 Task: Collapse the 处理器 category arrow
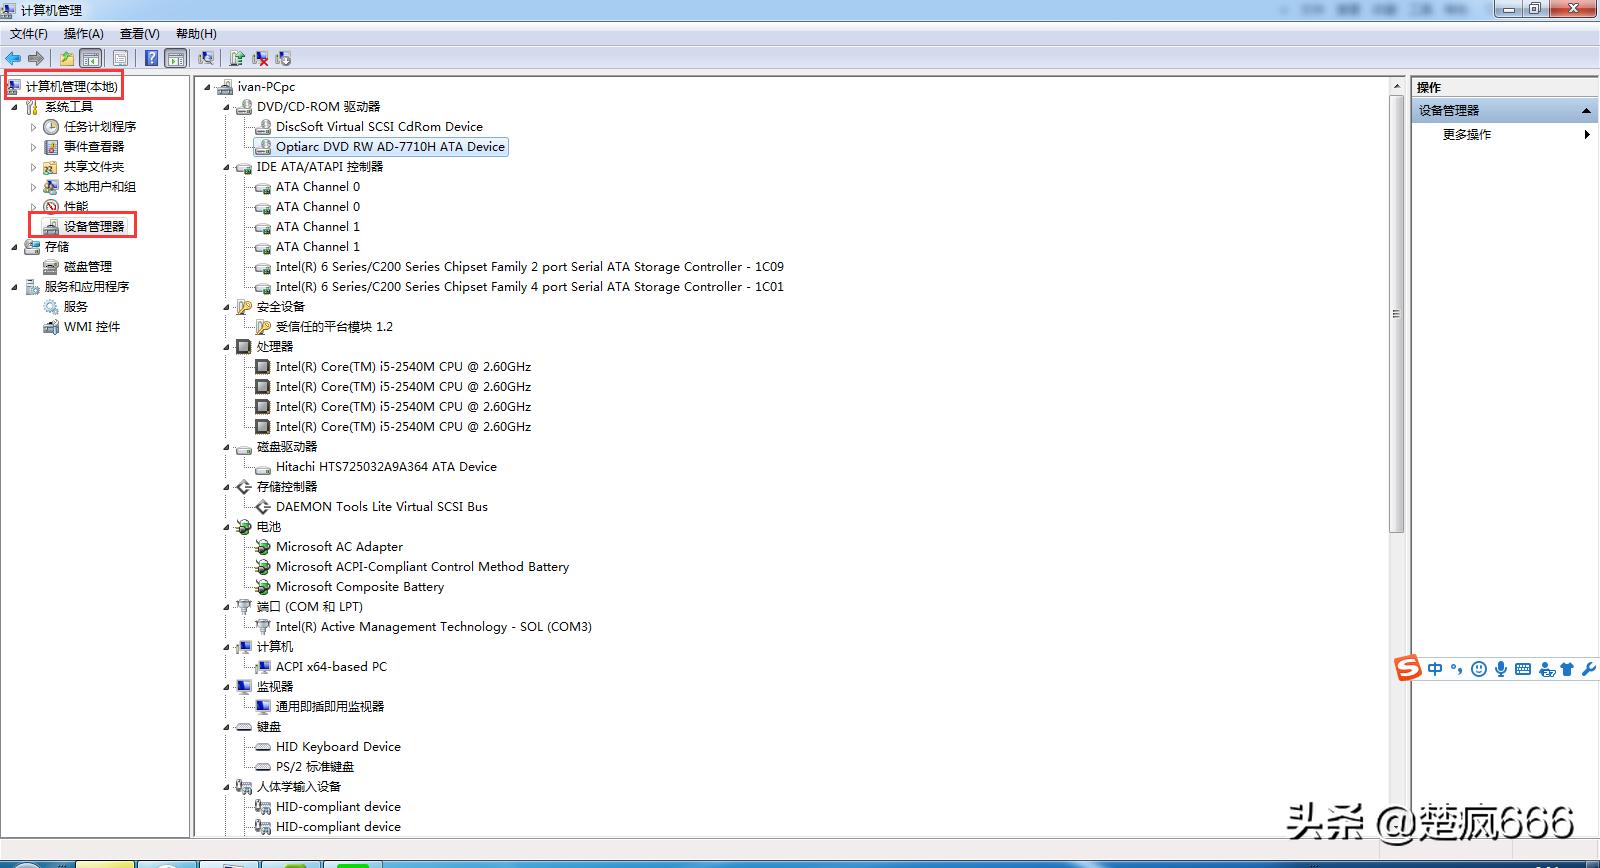pyautogui.click(x=226, y=347)
